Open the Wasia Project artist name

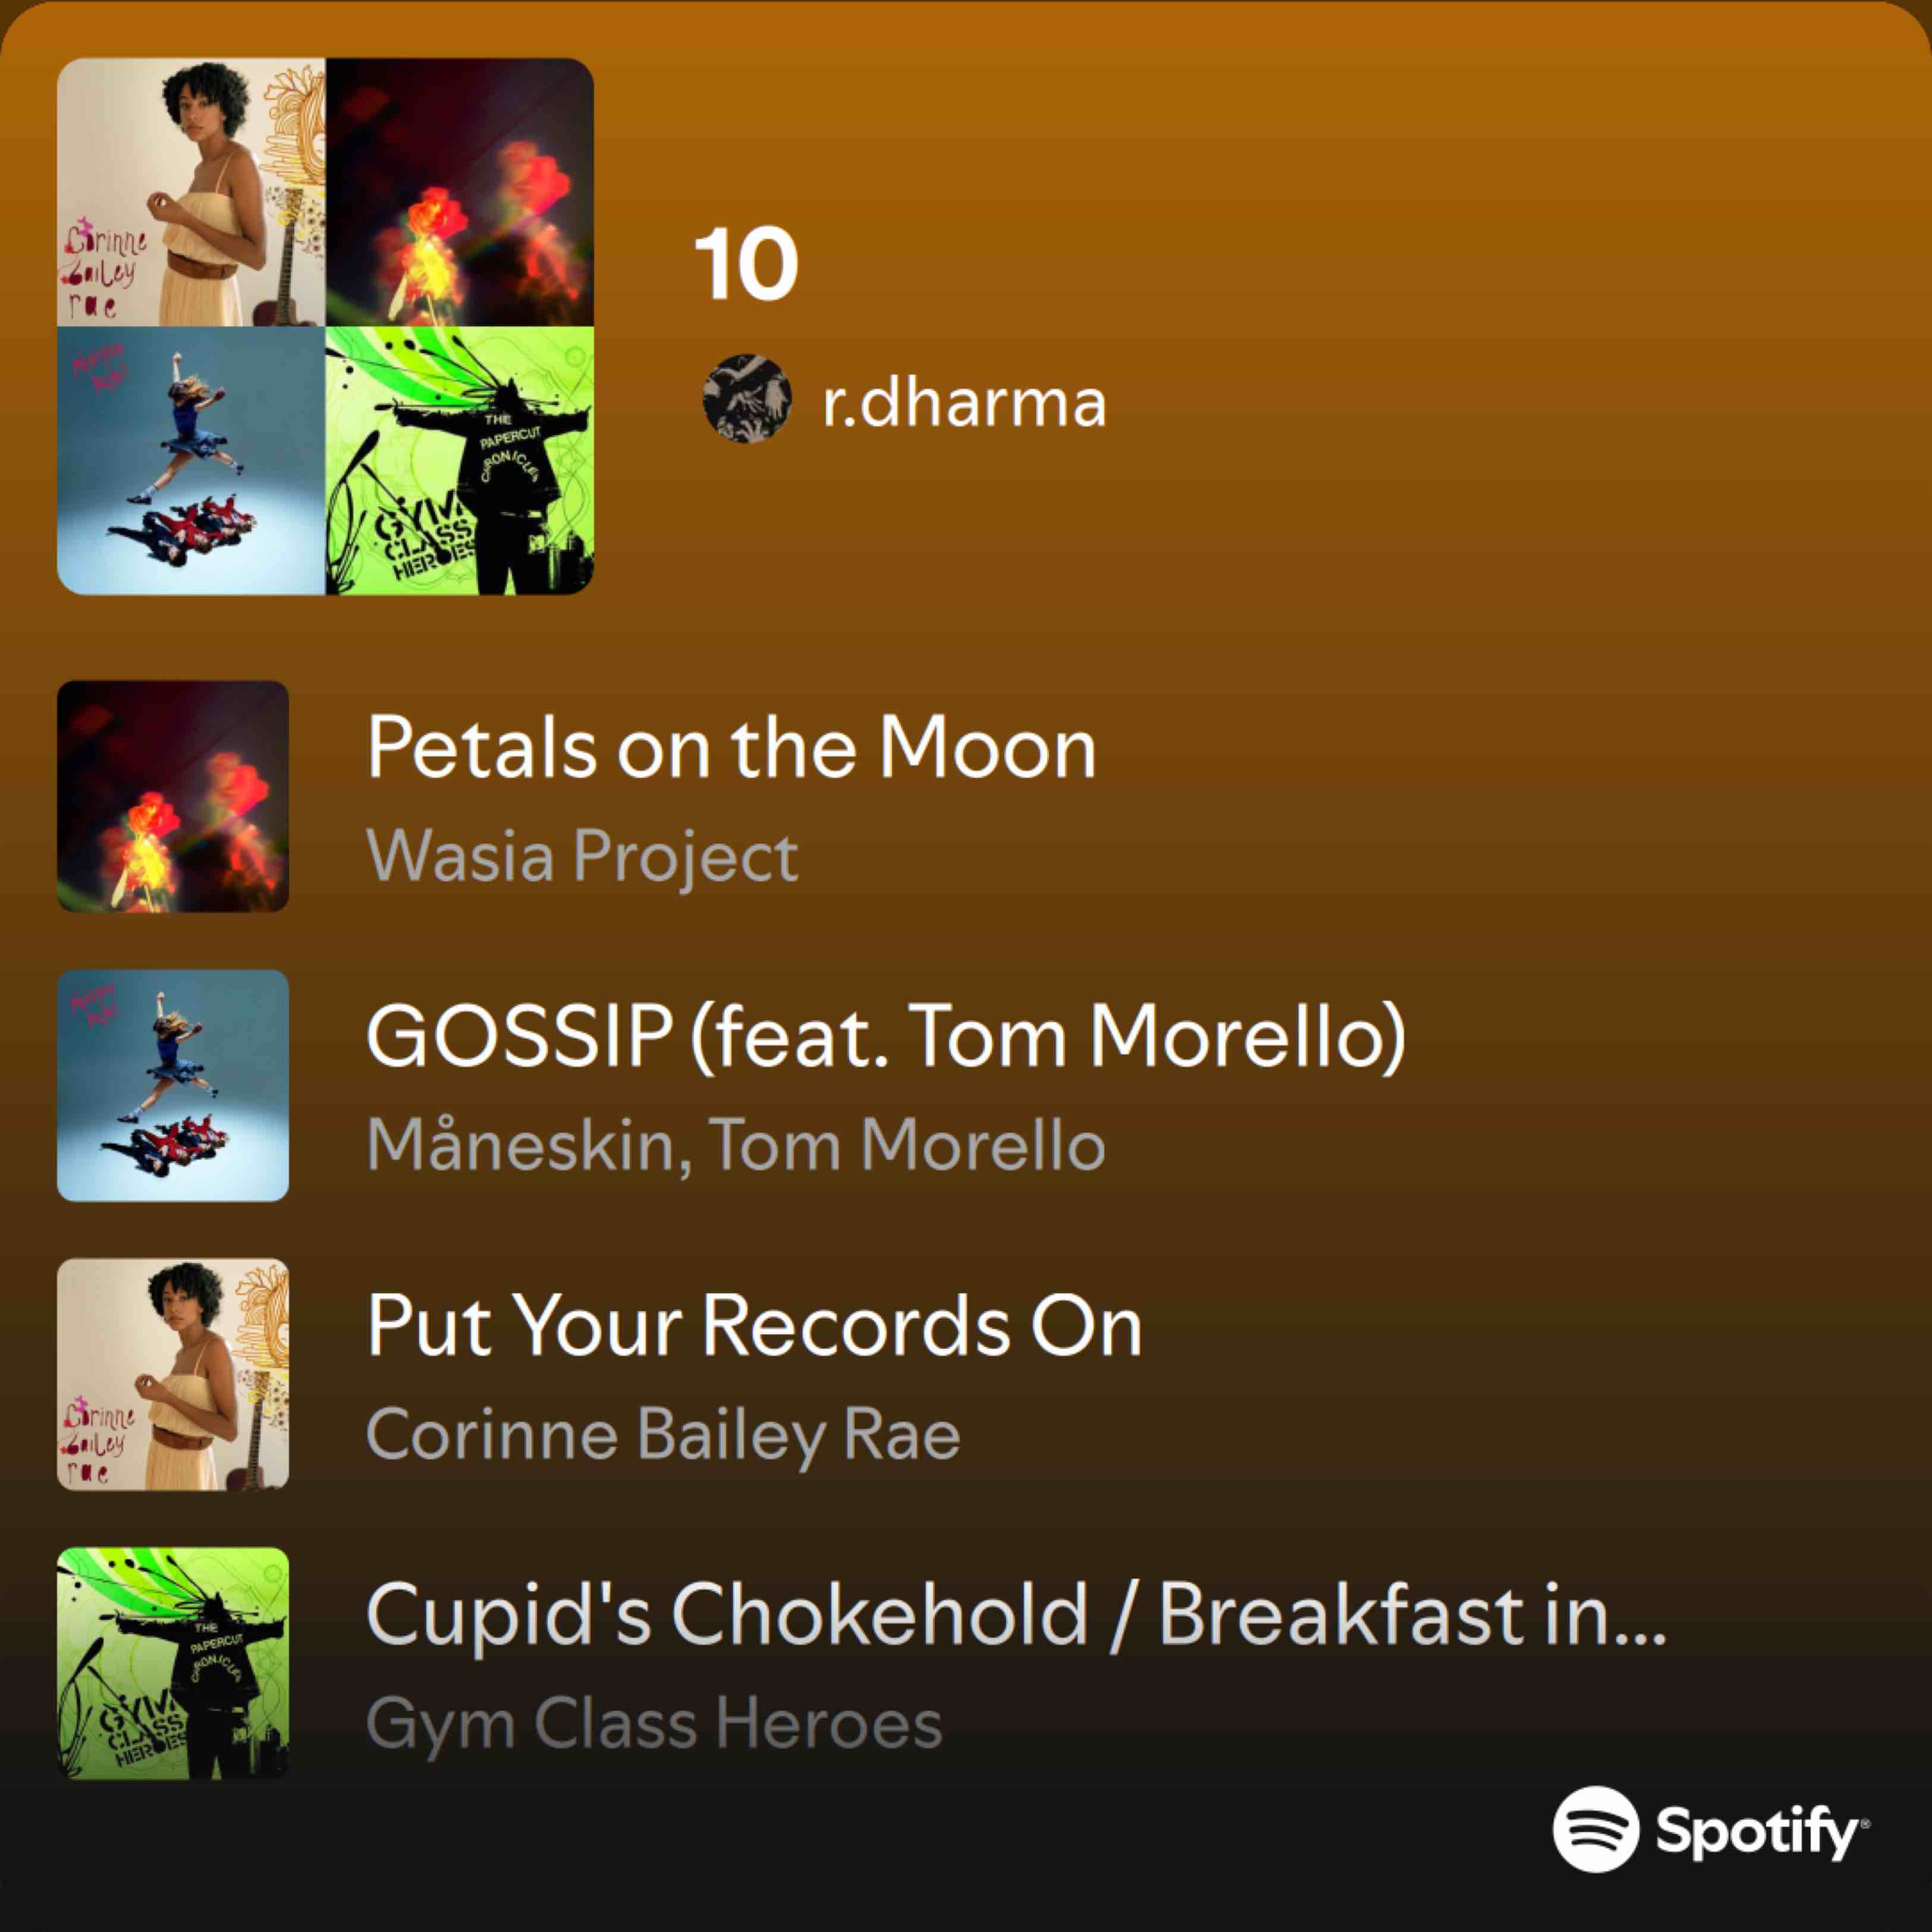coord(582,856)
